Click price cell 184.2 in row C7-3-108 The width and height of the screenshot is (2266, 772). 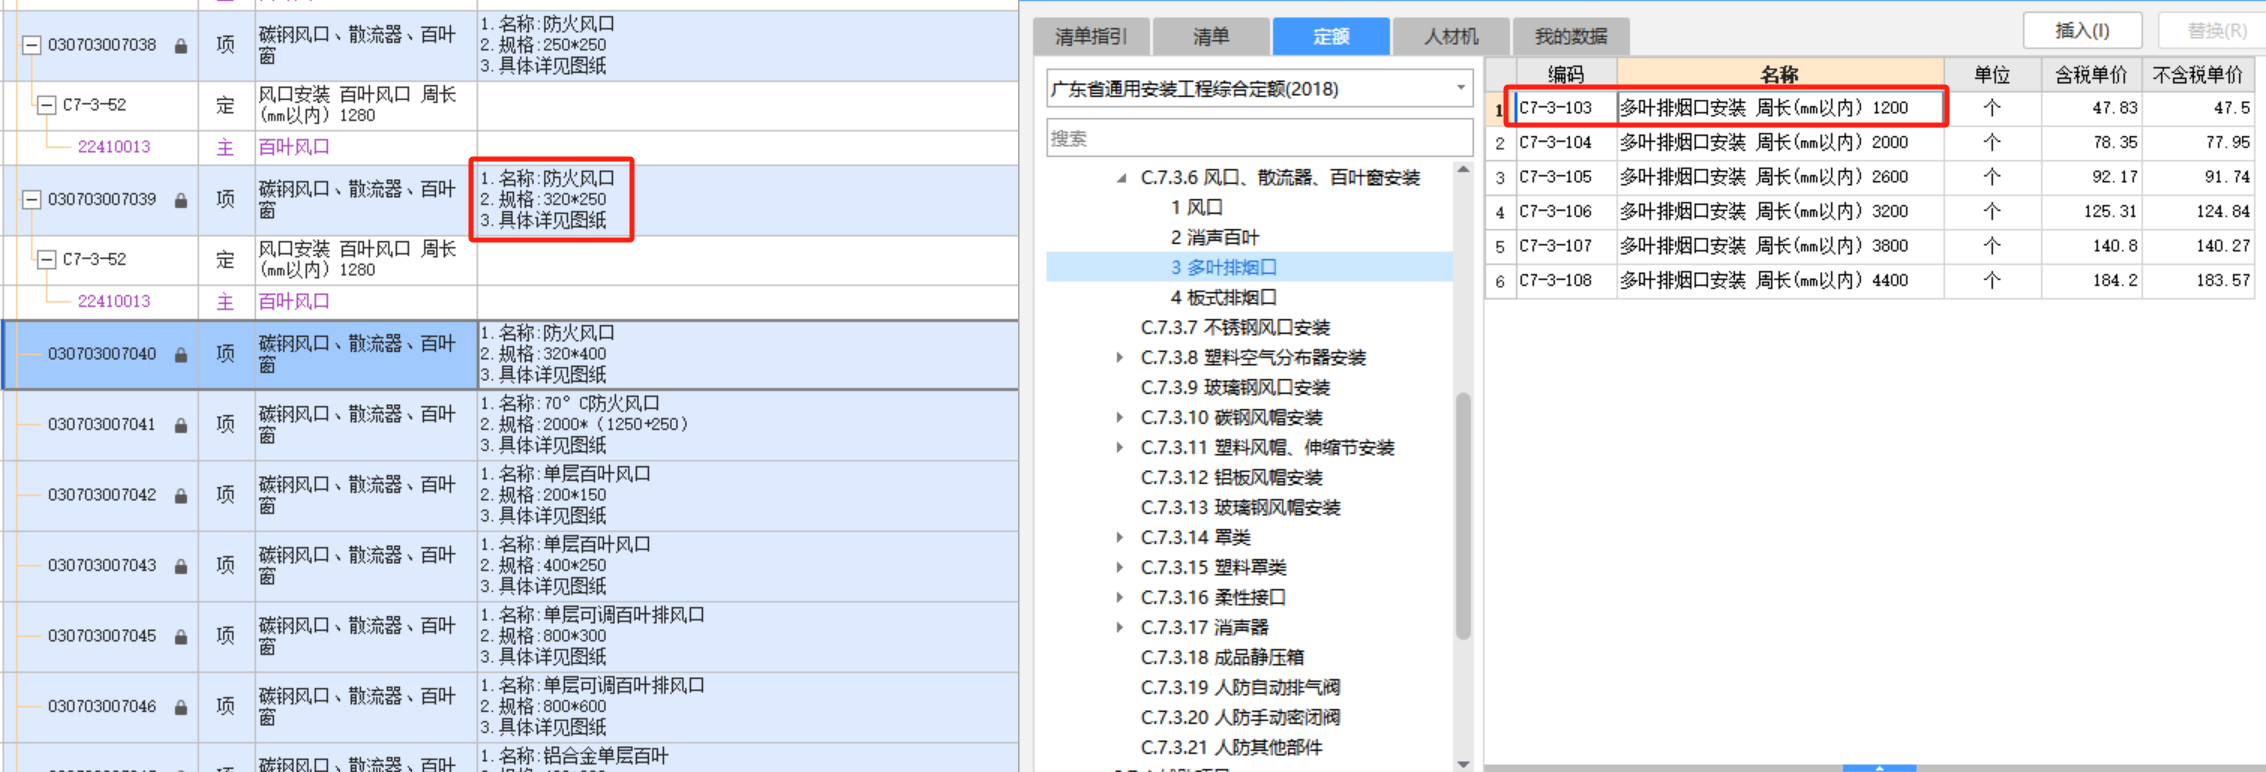(2091, 281)
